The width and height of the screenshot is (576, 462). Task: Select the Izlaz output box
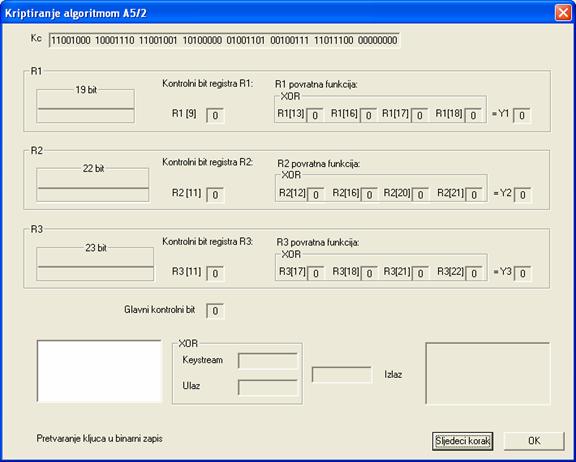[x=488, y=373]
